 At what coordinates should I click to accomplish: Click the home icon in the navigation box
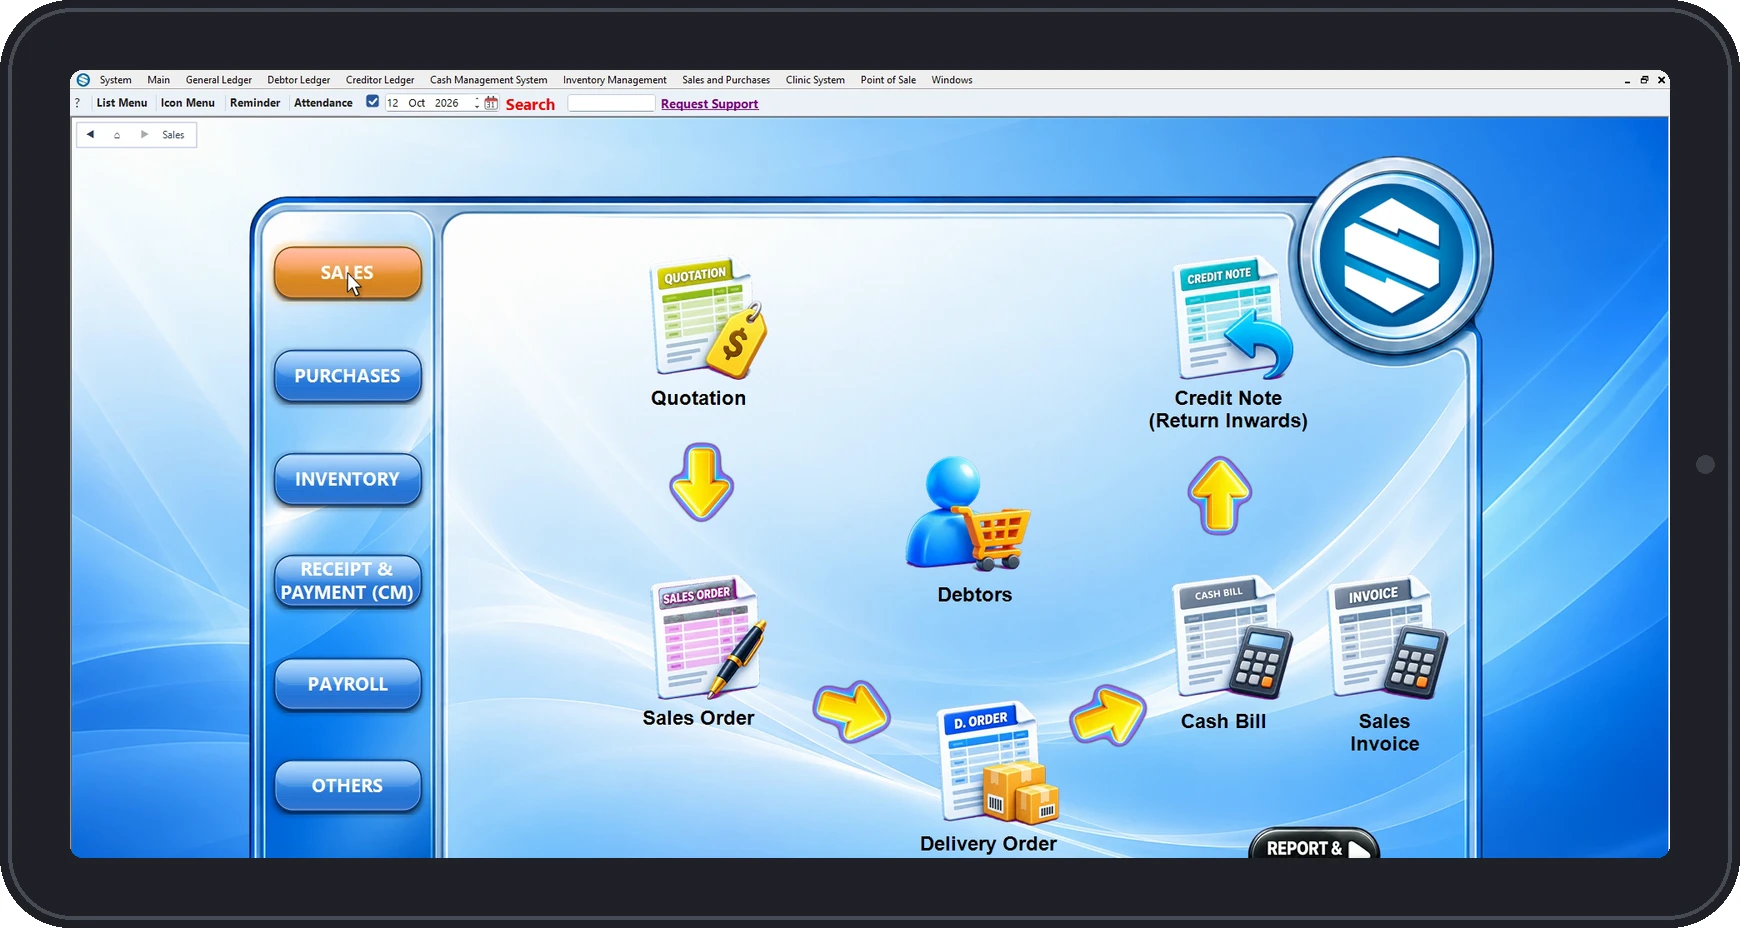(117, 135)
